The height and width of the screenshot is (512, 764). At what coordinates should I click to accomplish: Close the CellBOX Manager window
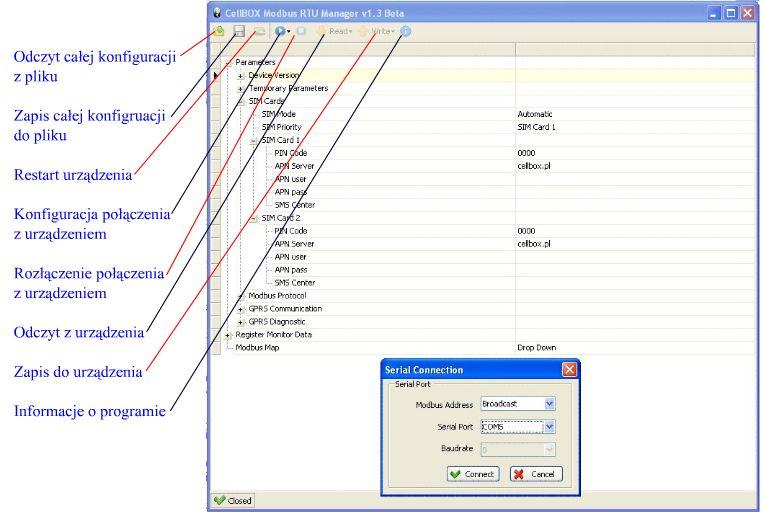[748, 13]
